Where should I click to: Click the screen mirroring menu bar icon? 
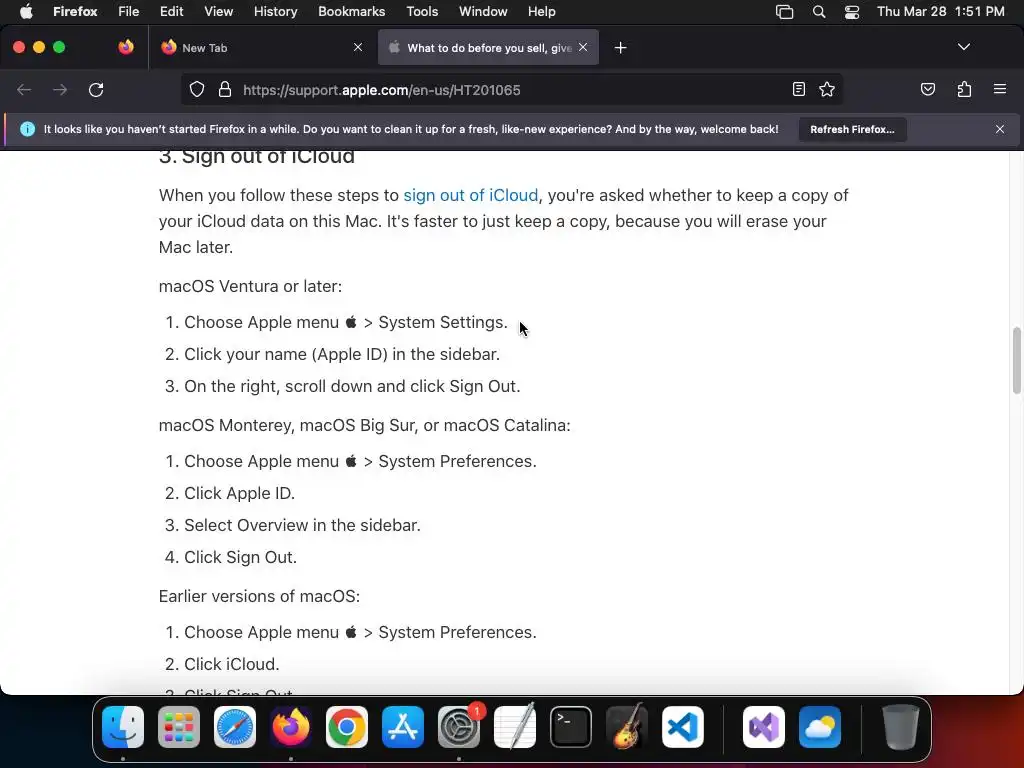click(x=784, y=11)
